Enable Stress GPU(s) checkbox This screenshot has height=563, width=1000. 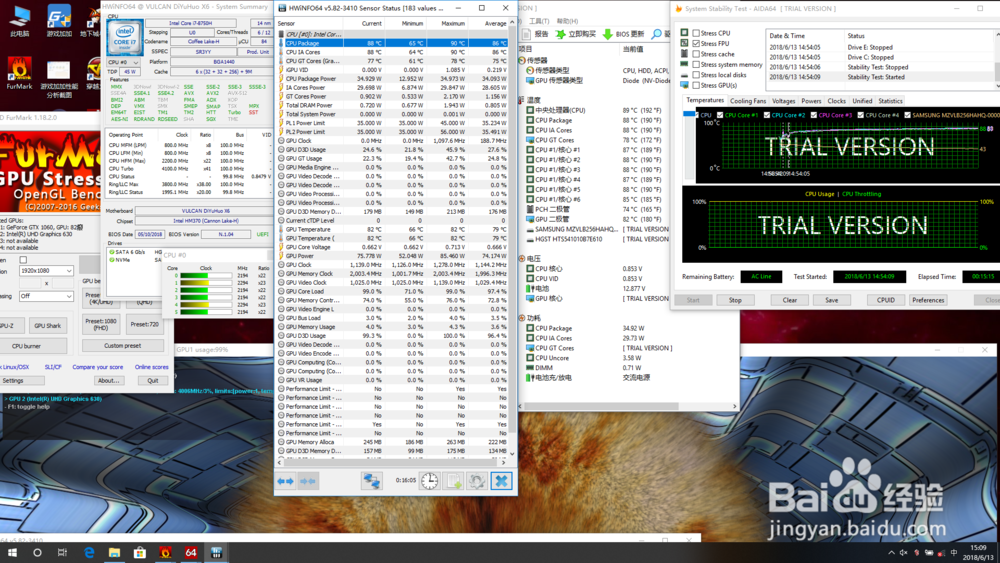tap(696, 85)
